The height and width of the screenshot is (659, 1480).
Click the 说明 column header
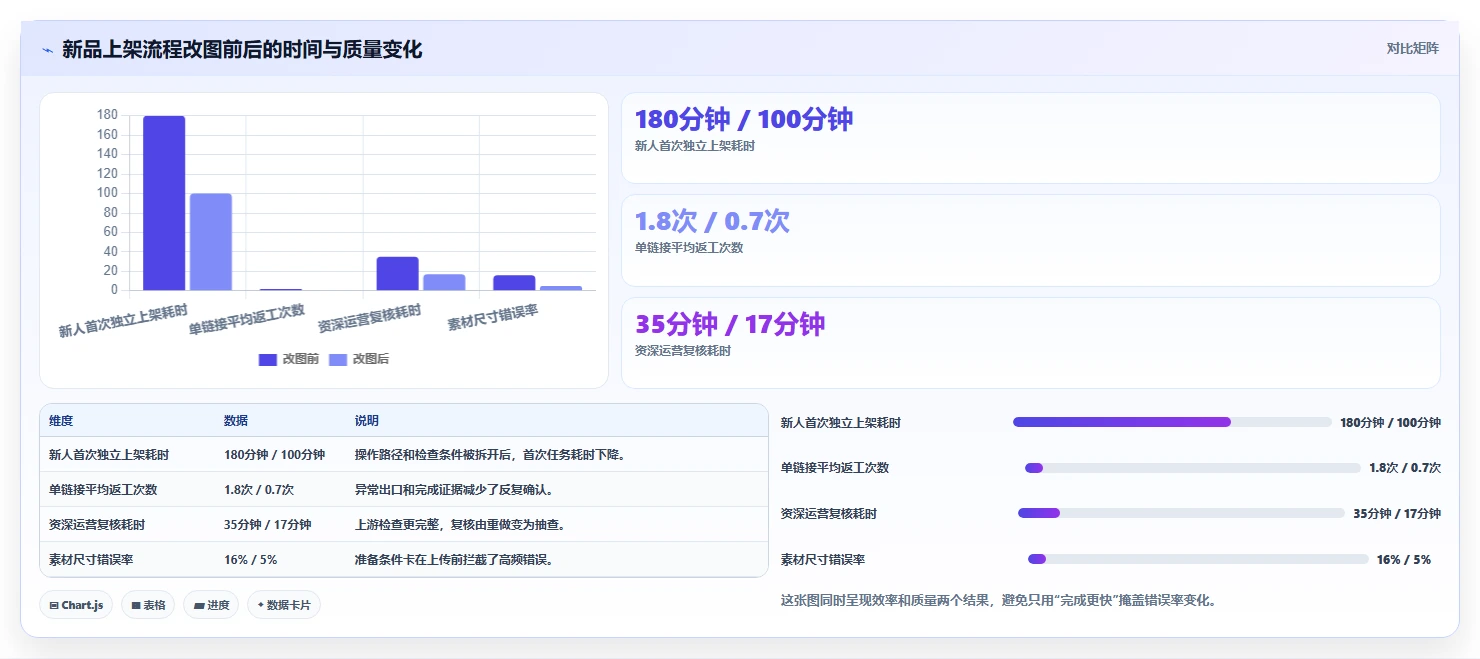tap(367, 421)
